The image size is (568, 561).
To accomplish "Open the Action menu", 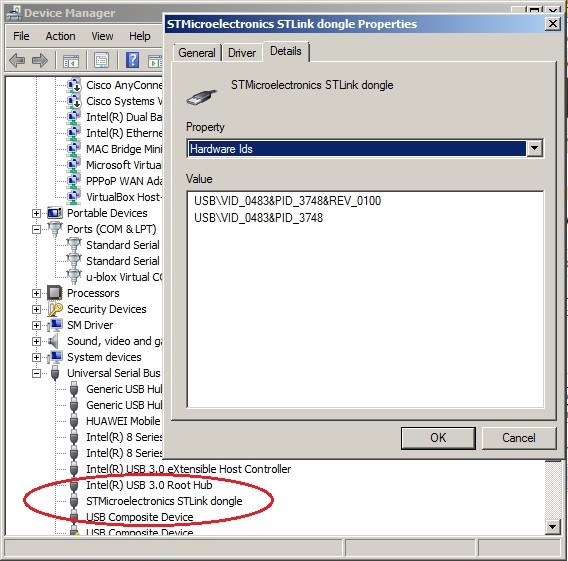I will tap(60, 36).
